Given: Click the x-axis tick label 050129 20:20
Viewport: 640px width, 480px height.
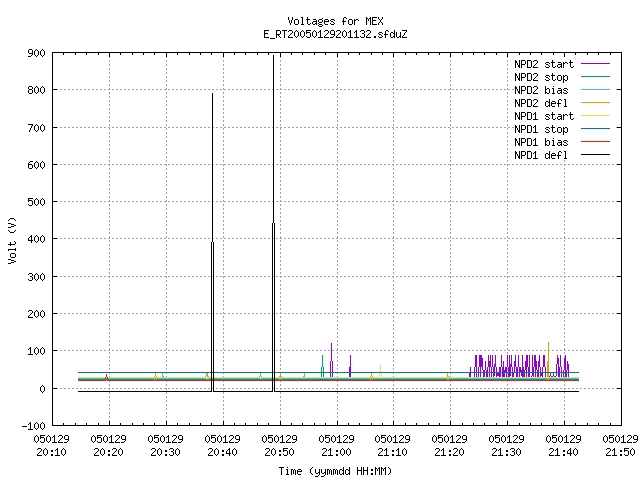Looking at the screenshot, I should click(x=109, y=446).
